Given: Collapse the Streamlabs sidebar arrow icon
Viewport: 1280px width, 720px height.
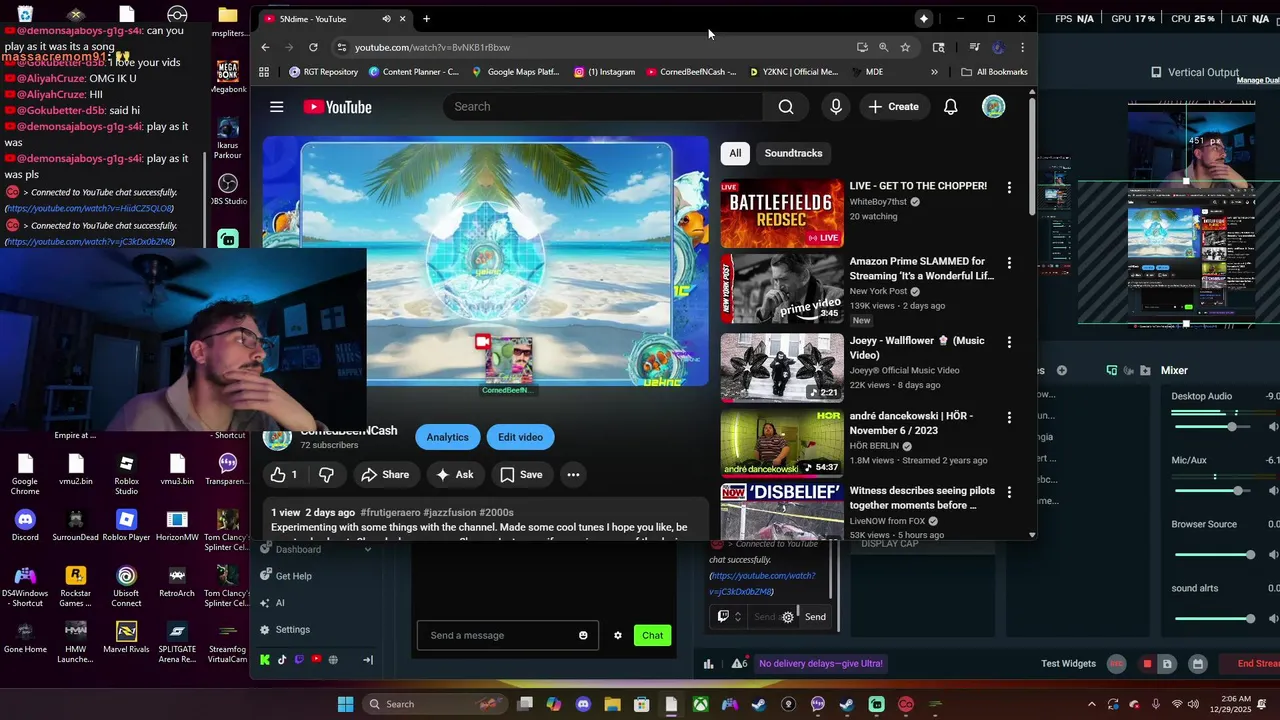Looking at the screenshot, I should (368, 660).
